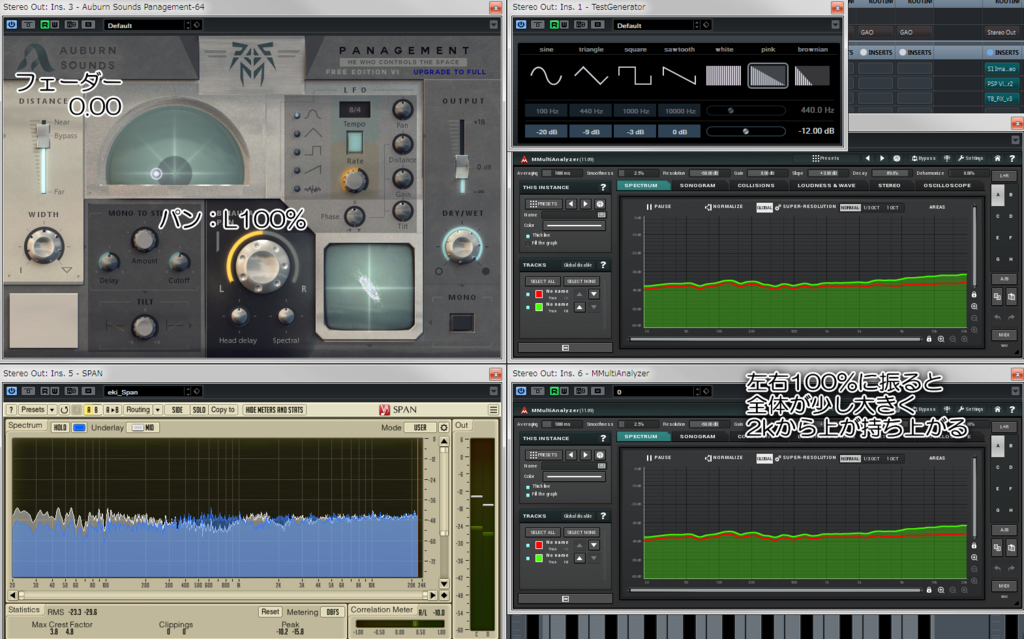
Task: Open SPAN Mode USER selector
Action: (x=420, y=427)
